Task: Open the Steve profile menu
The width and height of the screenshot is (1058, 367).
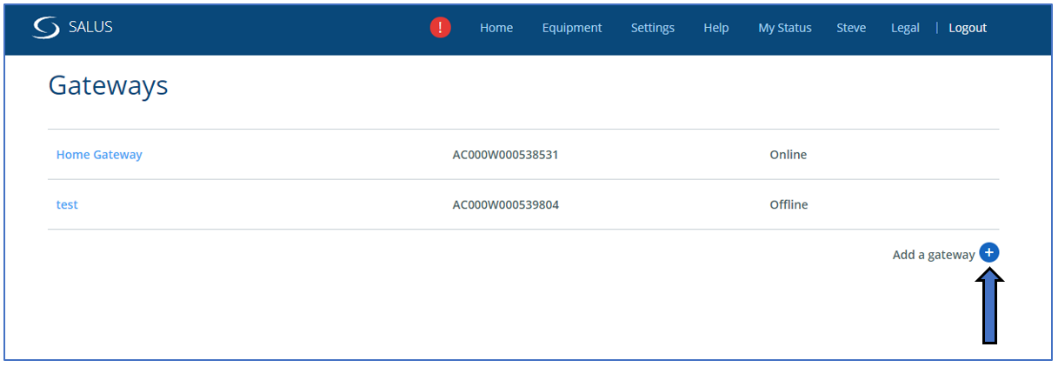Action: (851, 28)
